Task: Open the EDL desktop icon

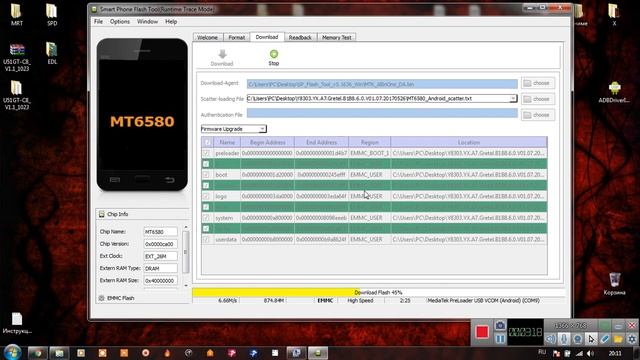Action: (x=52, y=53)
